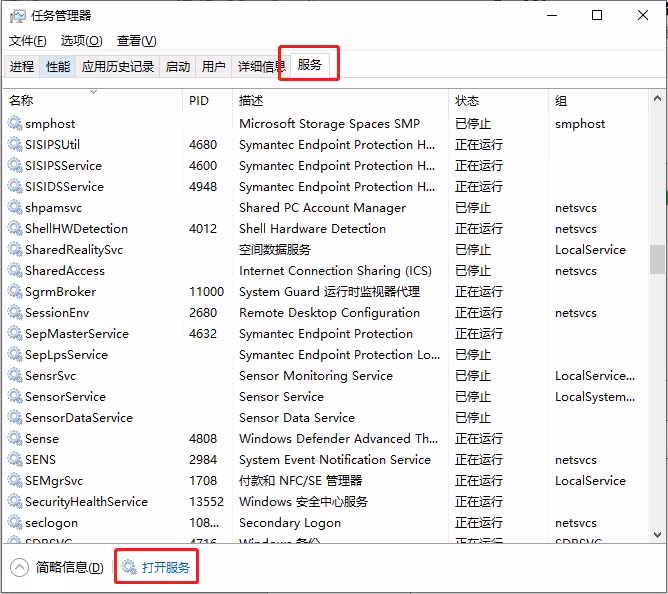Screen dimensions: 668x594
Task: Open the 文件(F) menu
Action: click(x=27, y=41)
